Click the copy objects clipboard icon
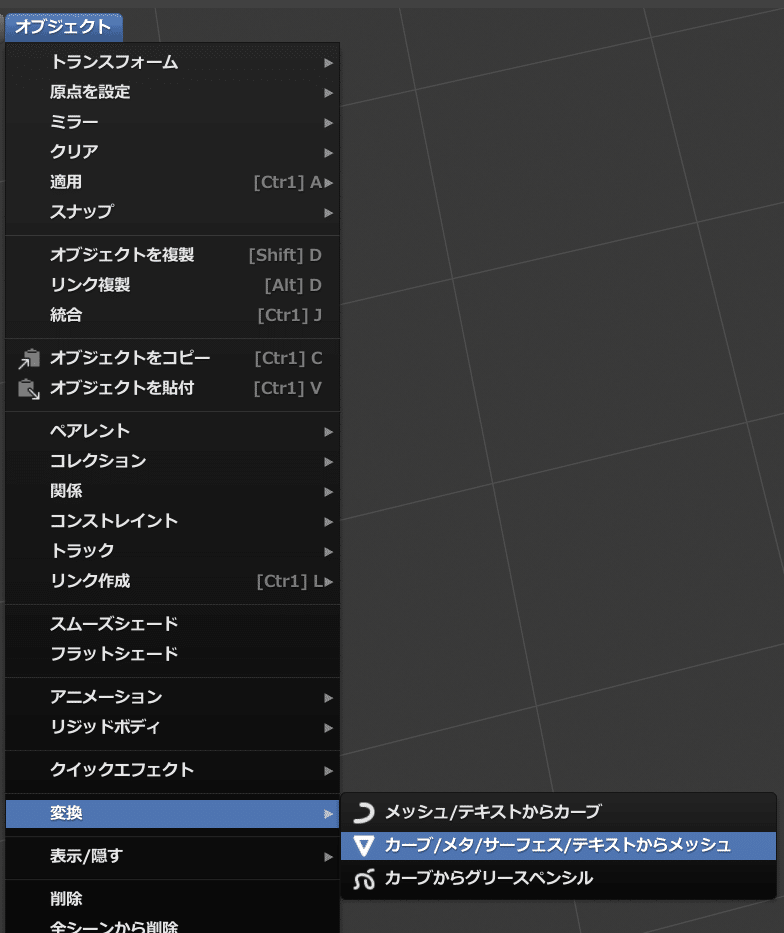This screenshot has width=784, height=933. (x=29, y=359)
